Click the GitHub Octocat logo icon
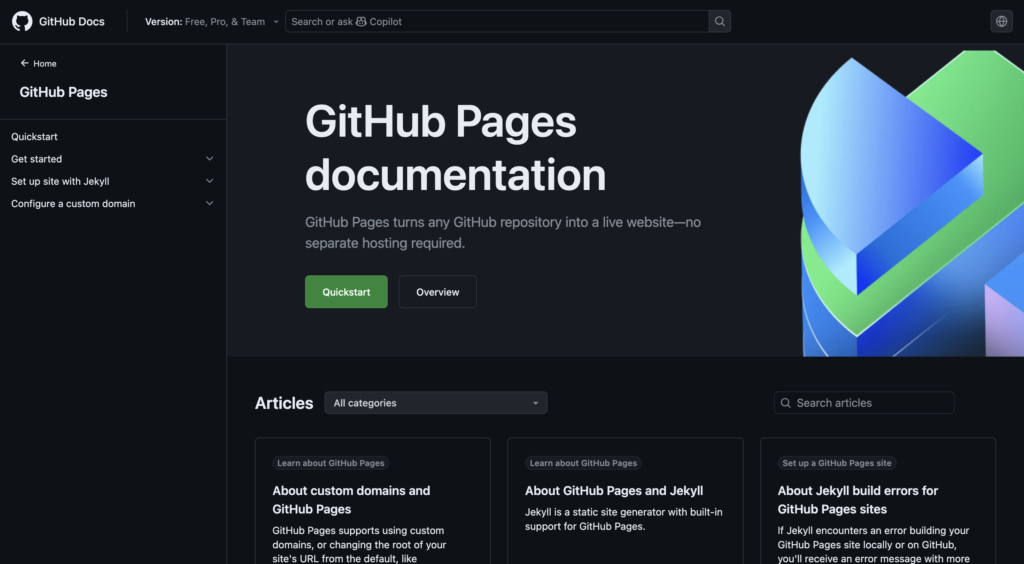Image resolution: width=1024 pixels, height=564 pixels. coord(22,22)
